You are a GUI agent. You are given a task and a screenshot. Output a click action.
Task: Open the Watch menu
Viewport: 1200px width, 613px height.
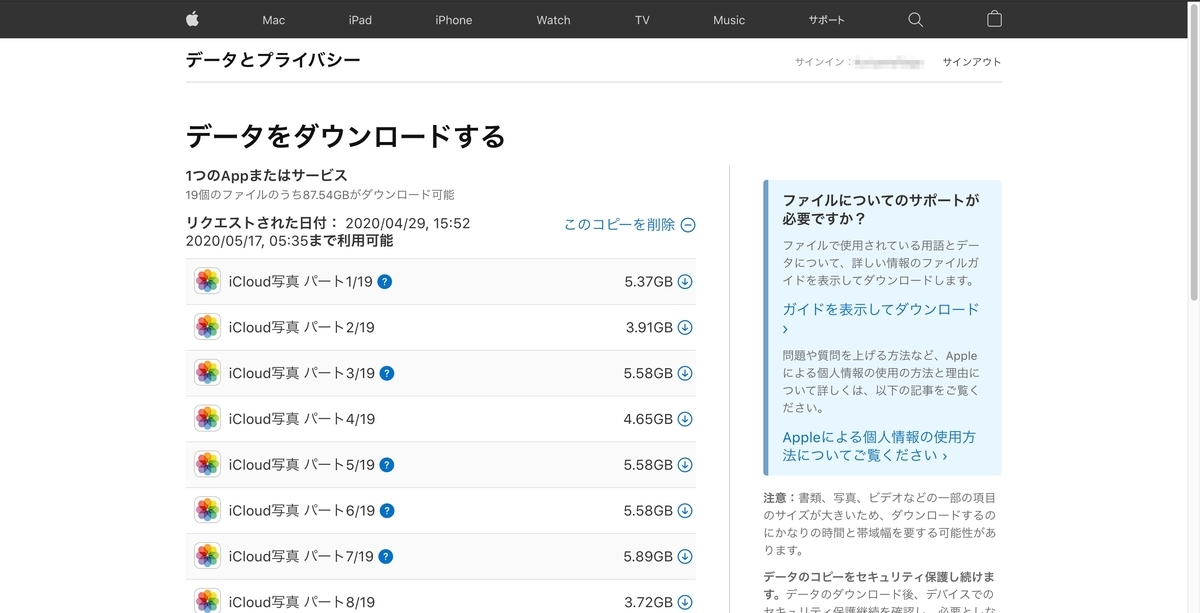click(553, 20)
